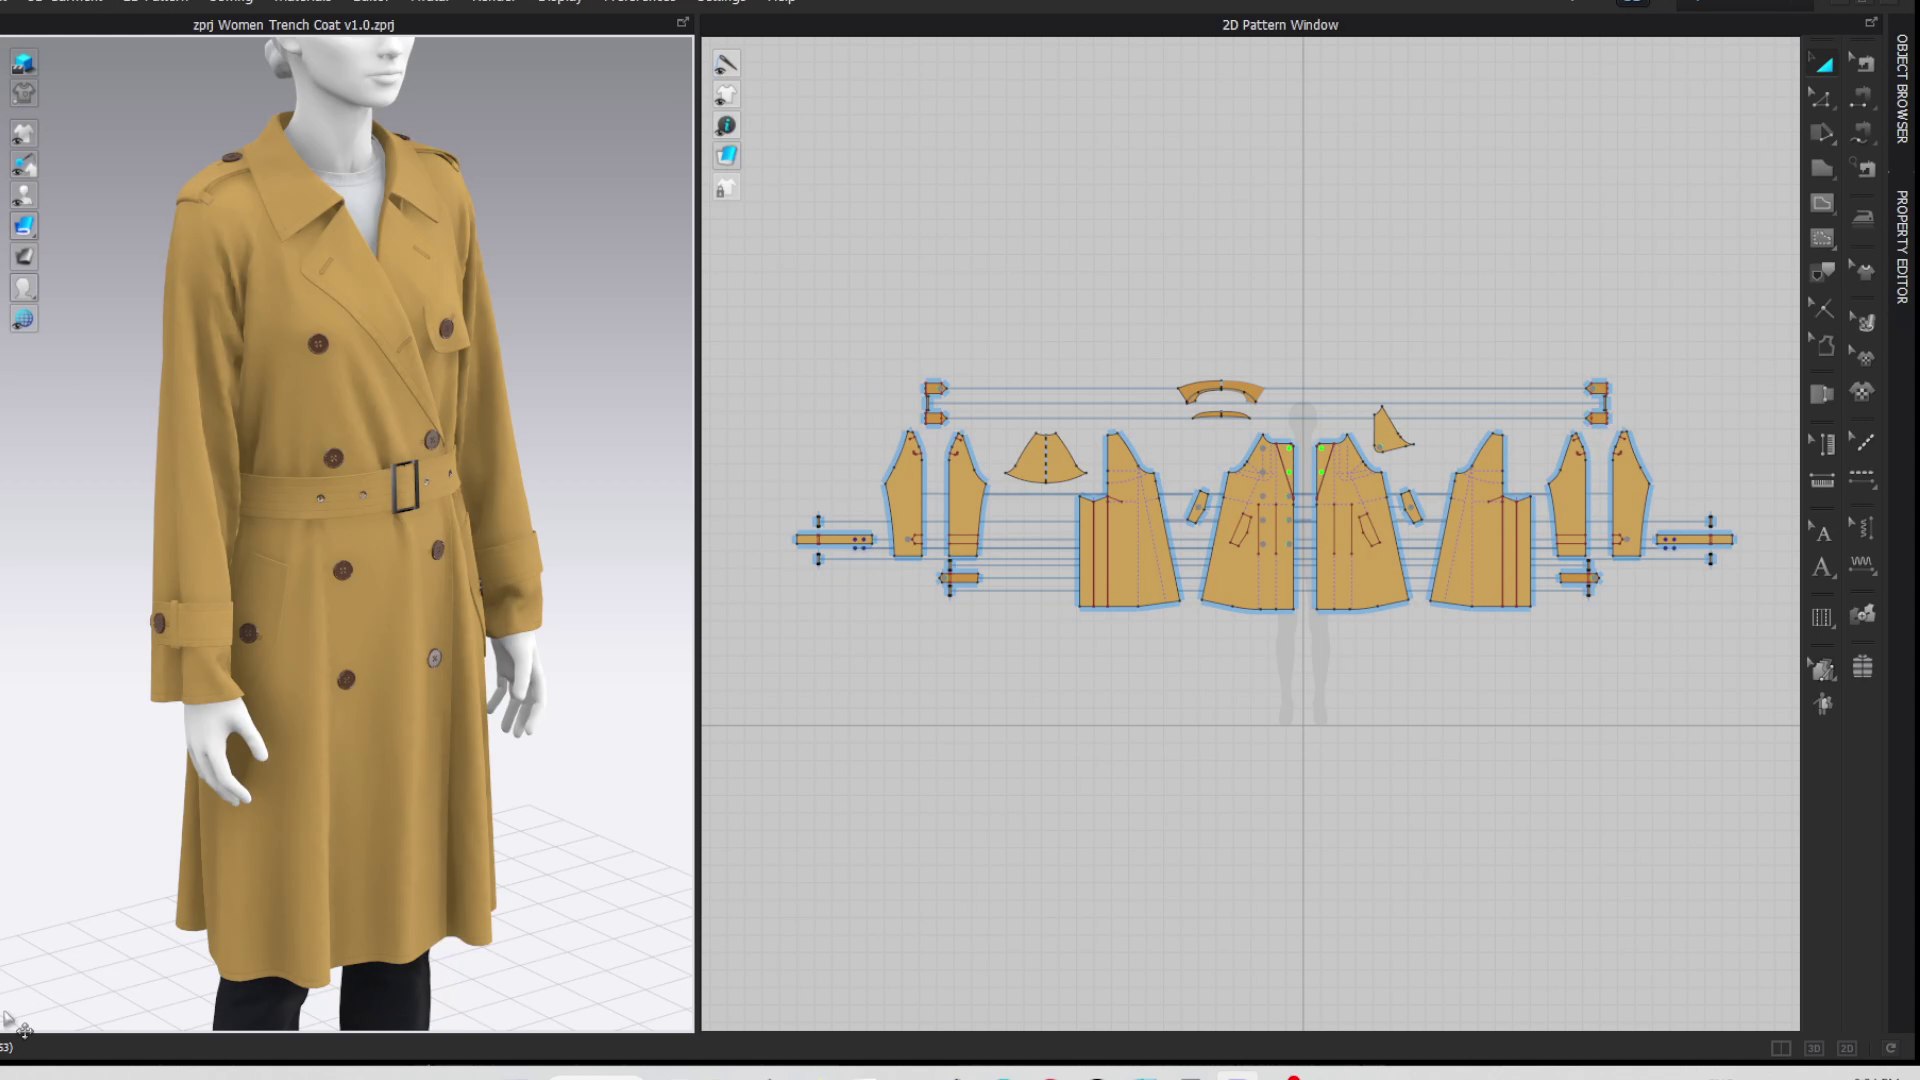Image resolution: width=1920 pixels, height=1080 pixels.
Task: Select the Trace tool with pocket shapes
Action: tap(1822, 272)
